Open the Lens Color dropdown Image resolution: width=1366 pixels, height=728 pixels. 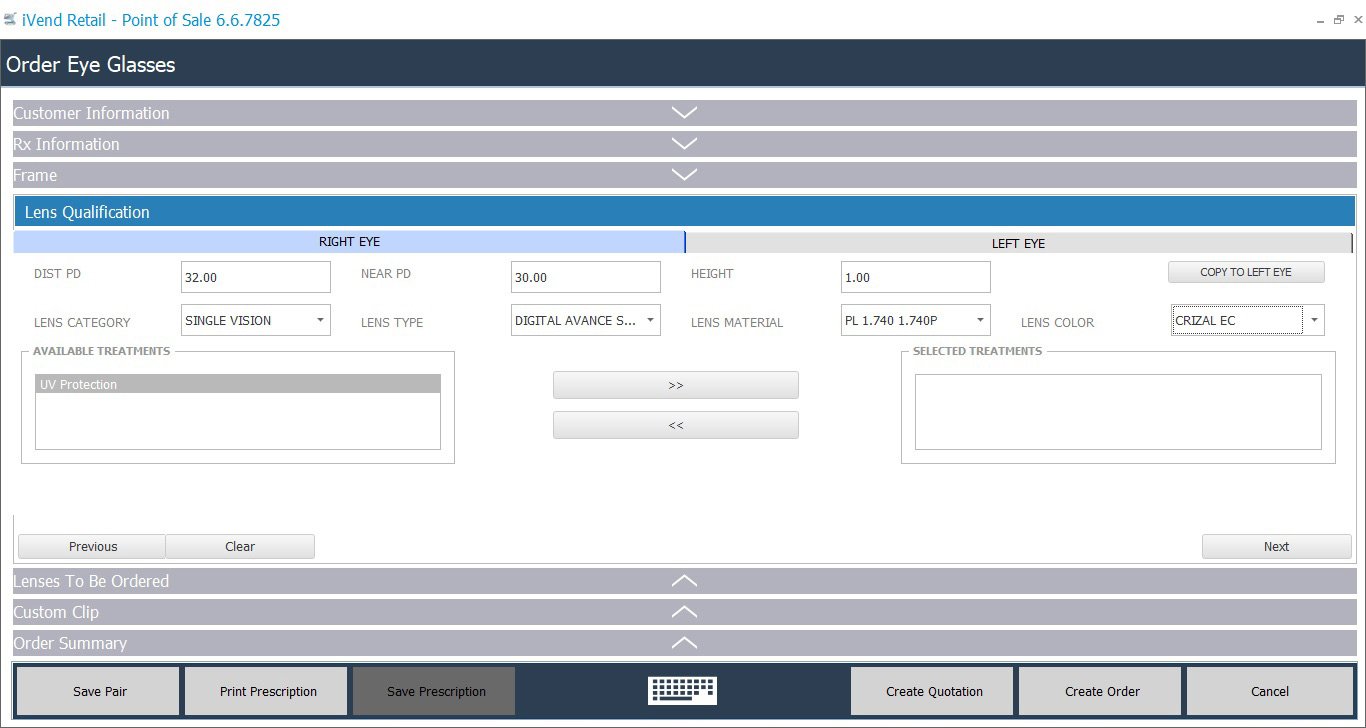1314,319
